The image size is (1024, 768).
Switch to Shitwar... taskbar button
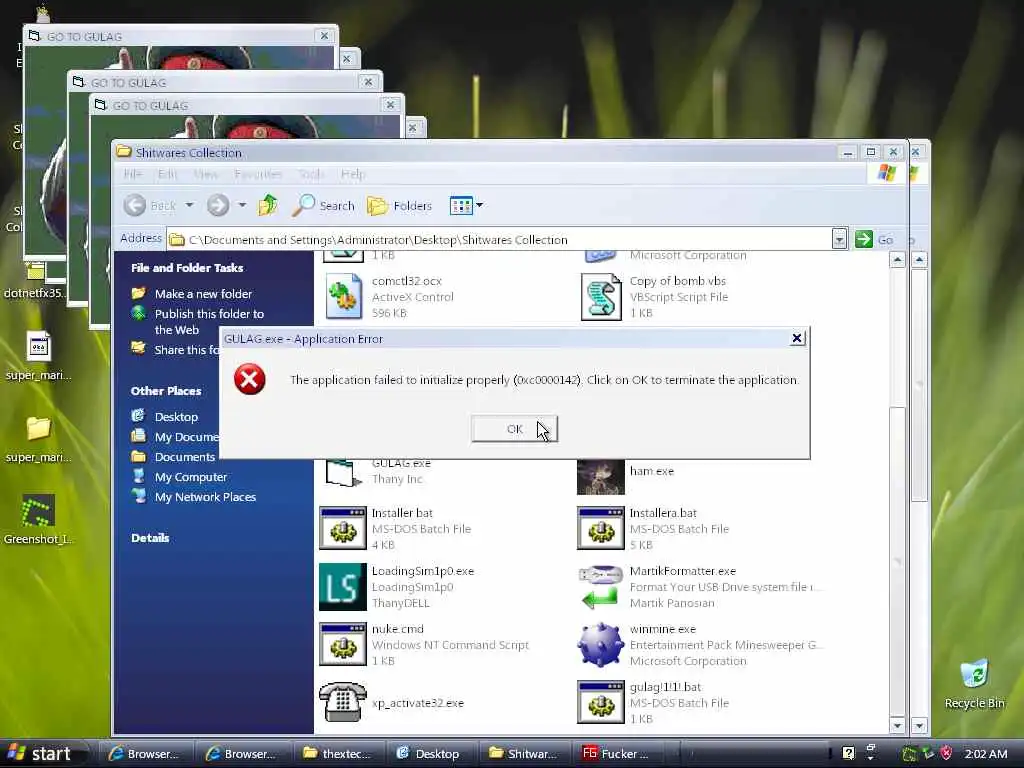(523, 754)
